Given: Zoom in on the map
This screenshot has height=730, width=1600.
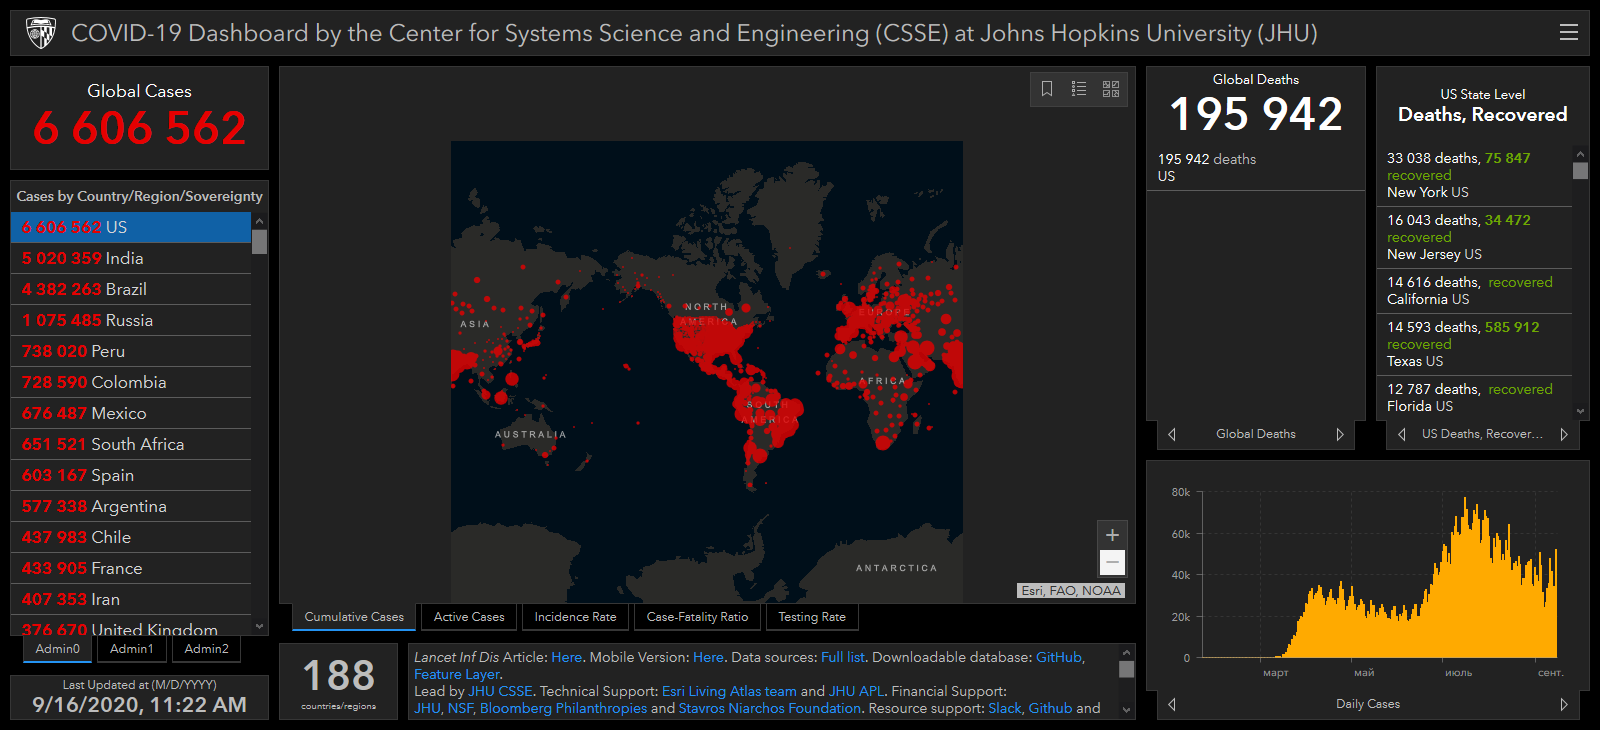Looking at the screenshot, I should pyautogui.click(x=1112, y=535).
